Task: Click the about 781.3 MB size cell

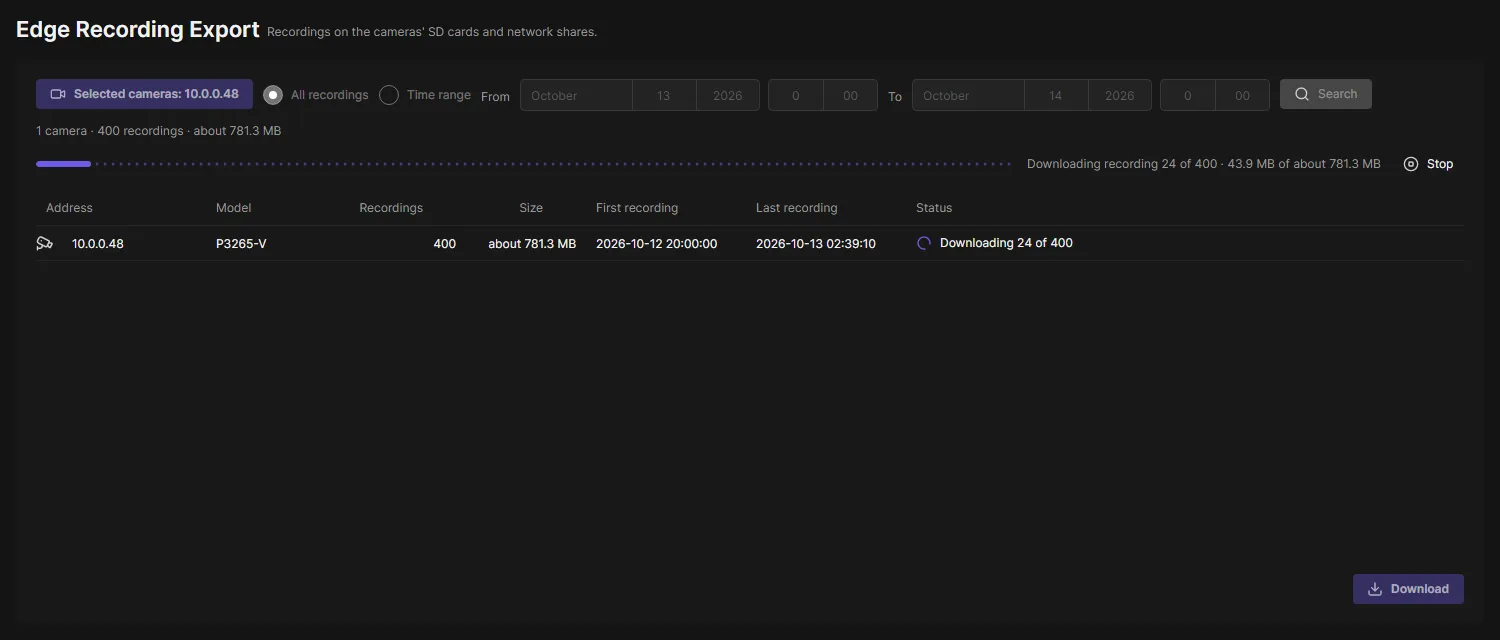Action: tap(532, 244)
